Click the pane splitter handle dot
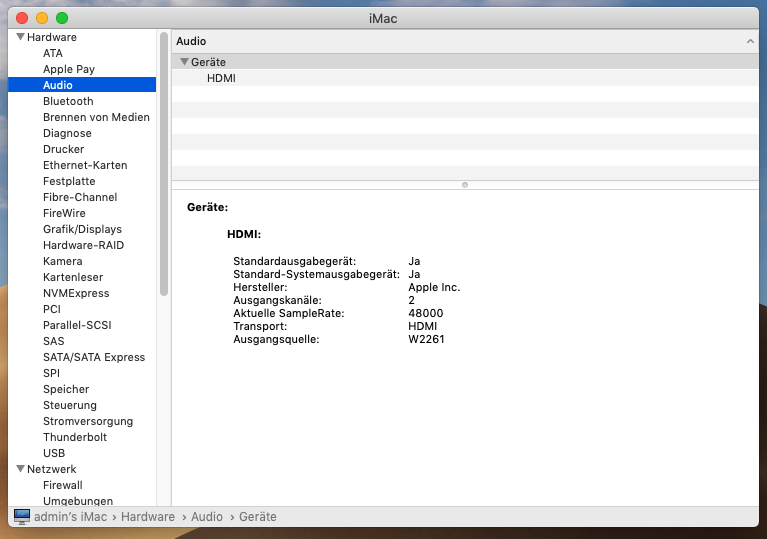Image resolution: width=767 pixels, height=539 pixels. 465,185
